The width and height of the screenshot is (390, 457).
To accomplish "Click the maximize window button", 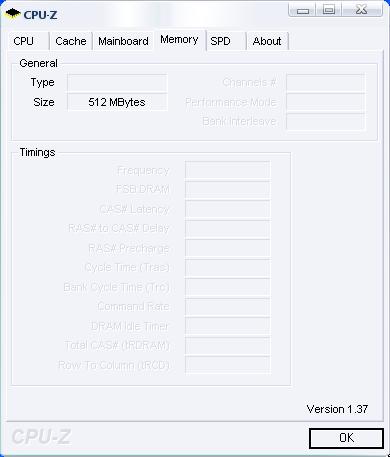I will (329, 10).
